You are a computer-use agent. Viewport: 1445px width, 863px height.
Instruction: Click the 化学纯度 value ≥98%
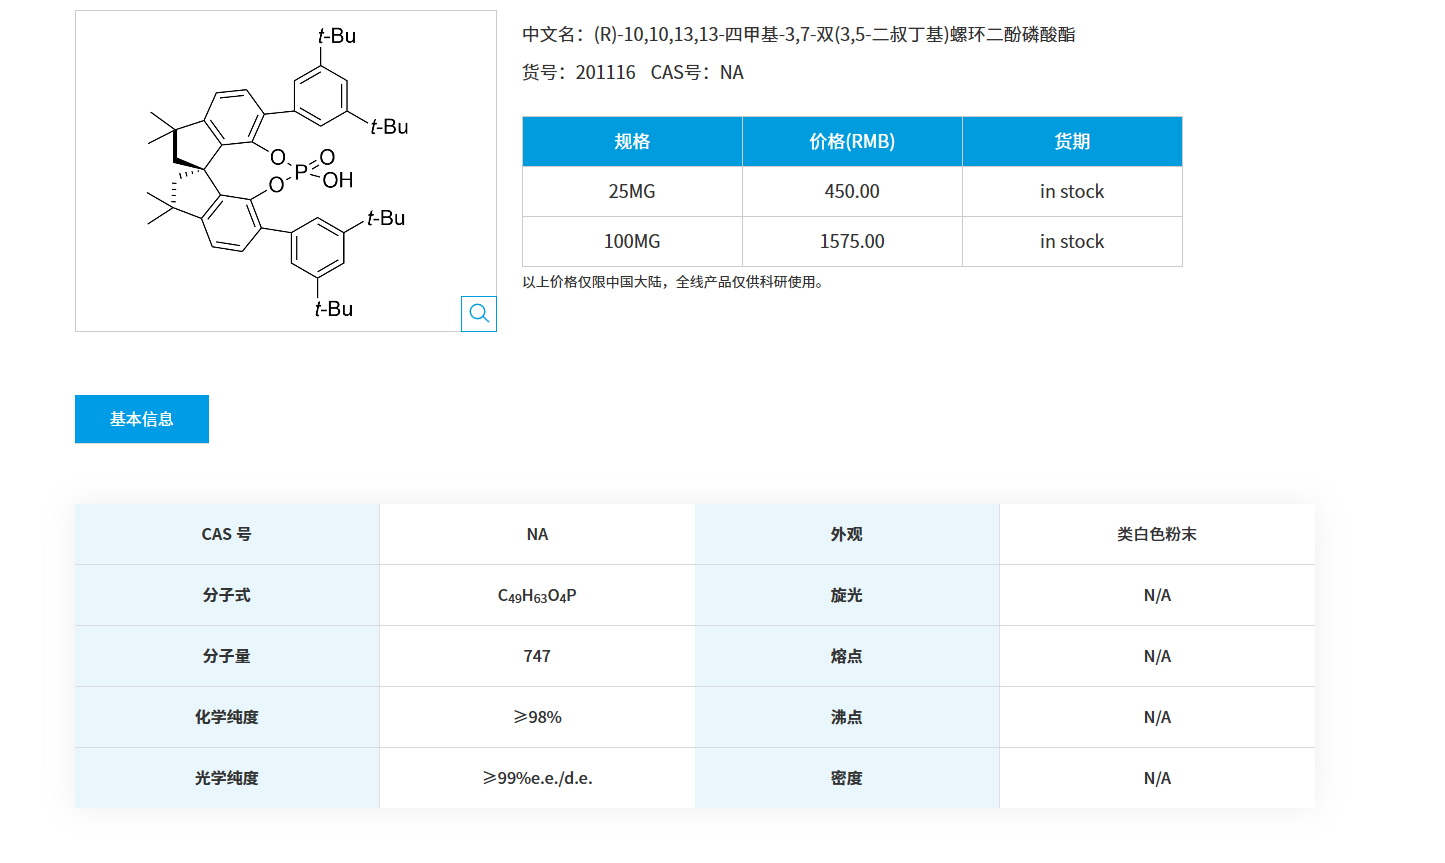tap(537, 716)
